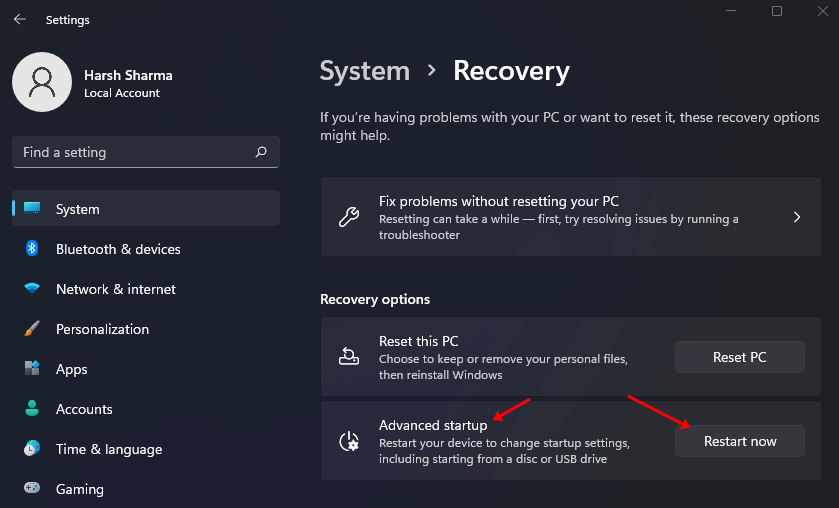The width and height of the screenshot is (839, 508).
Task: Click the Bluetooth icon in sidebar
Action: coord(32,249)
